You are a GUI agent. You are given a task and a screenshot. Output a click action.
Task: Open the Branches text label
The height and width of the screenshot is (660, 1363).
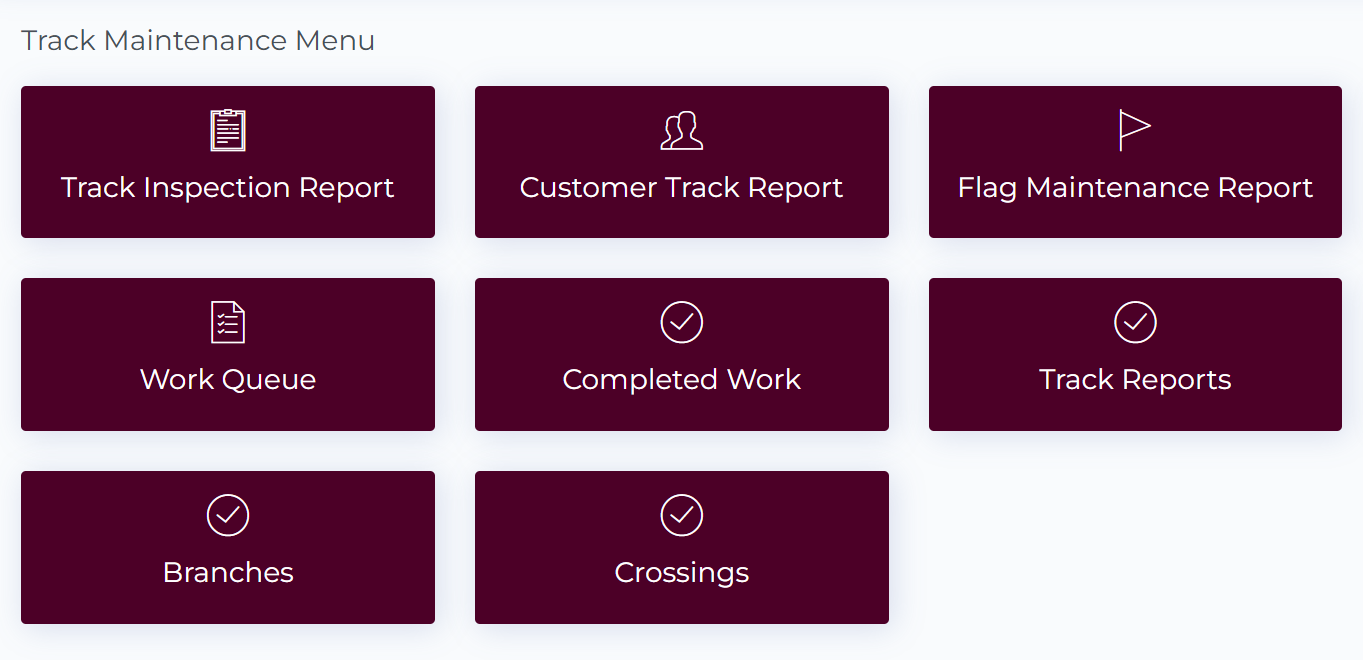pyautogui.click(x=228, y=573)
